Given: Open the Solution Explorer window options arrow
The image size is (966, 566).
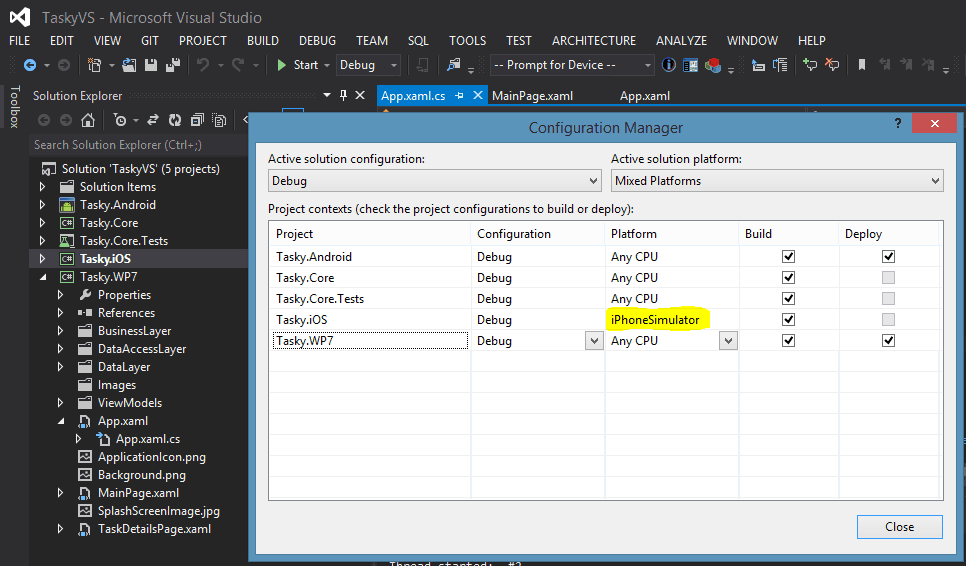Looking at the screenshot, I should pyautogui.click(x=327, y=95).
